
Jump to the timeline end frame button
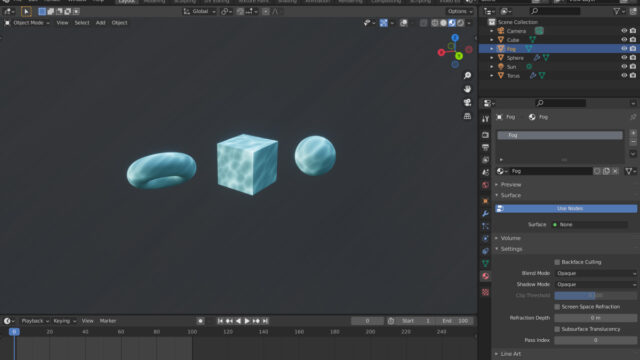pos(265,321)
